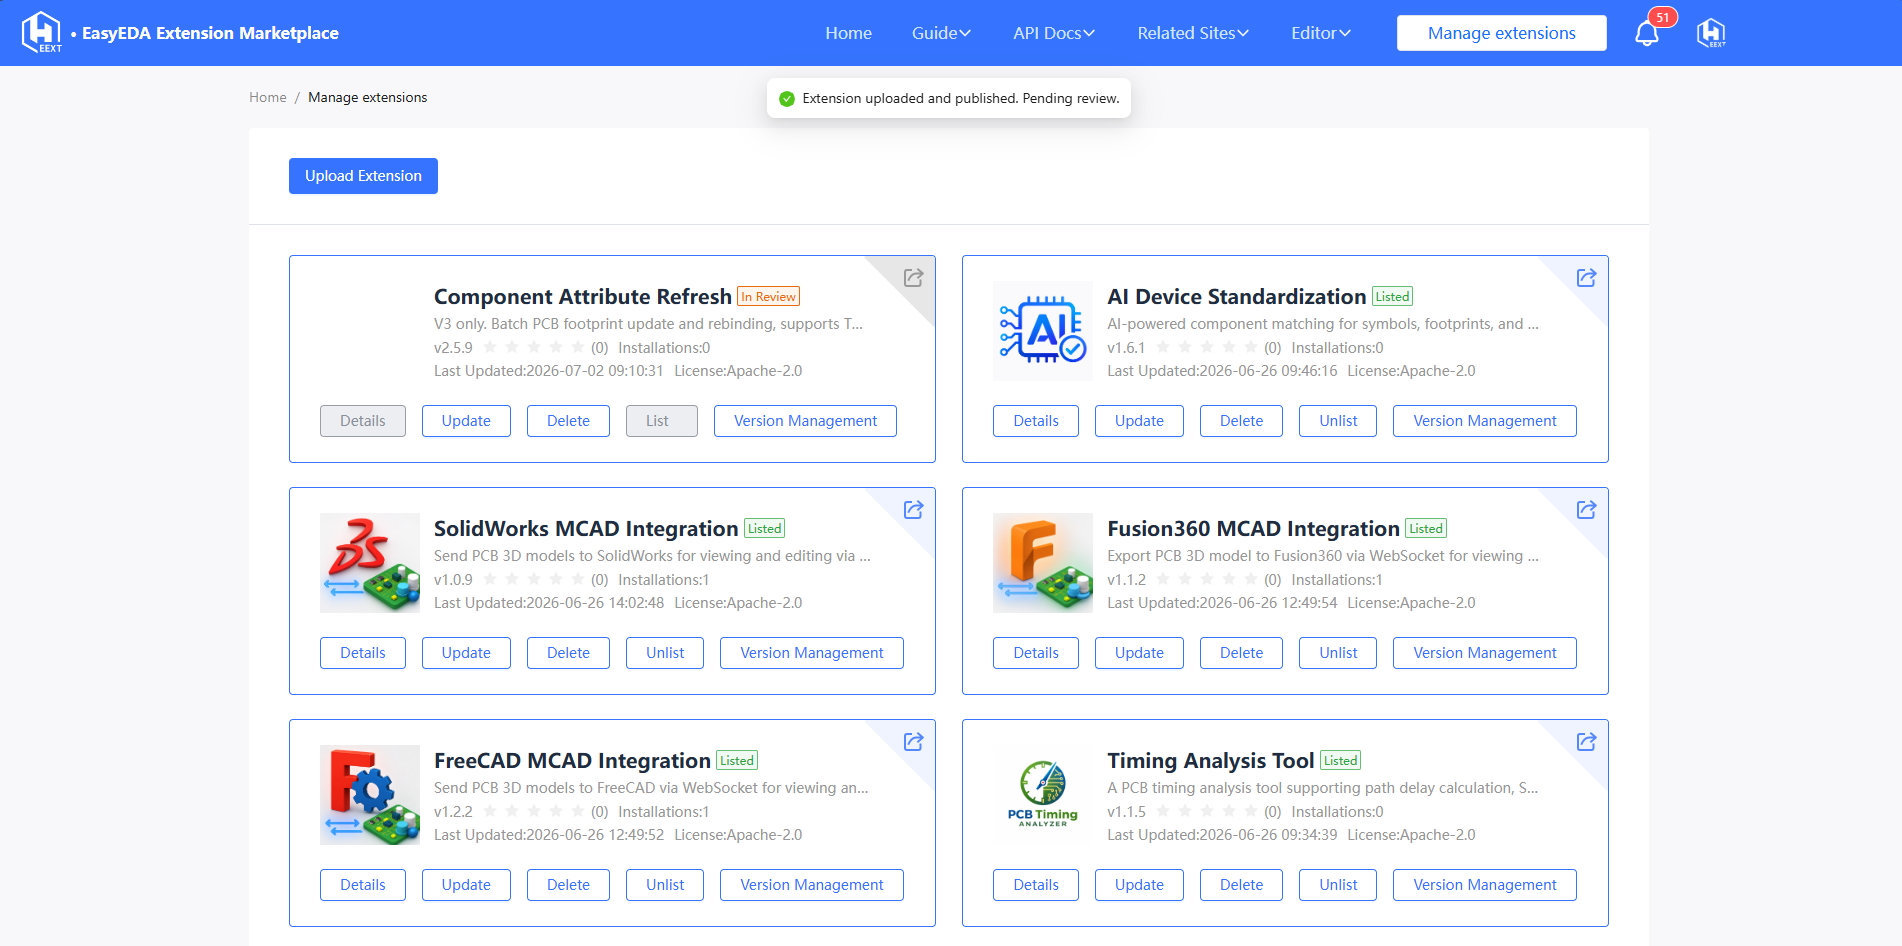Viewport: 1902px width, 946px height.
Task: Update the Component Attribute Refresh extension
Action: 466,421
